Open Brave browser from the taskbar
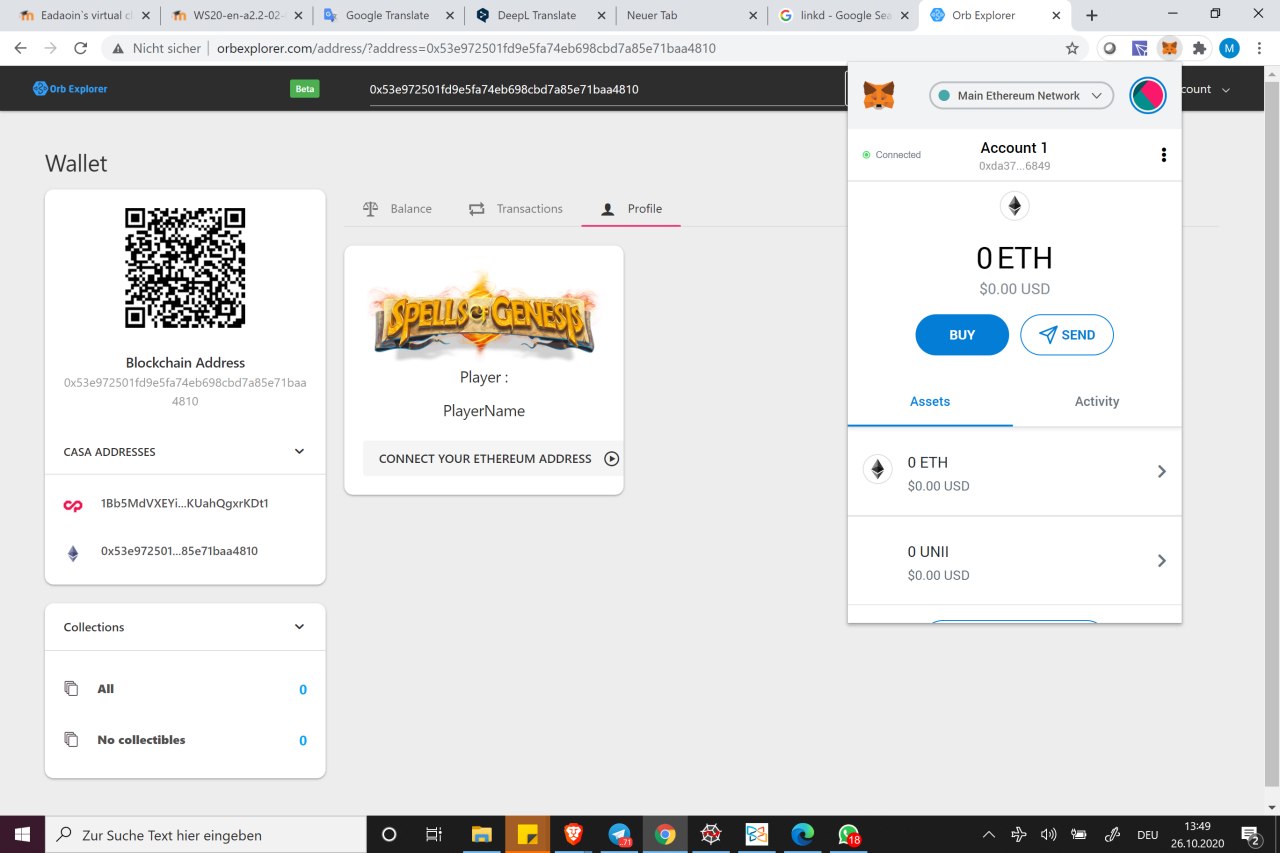 coord(574,834)
